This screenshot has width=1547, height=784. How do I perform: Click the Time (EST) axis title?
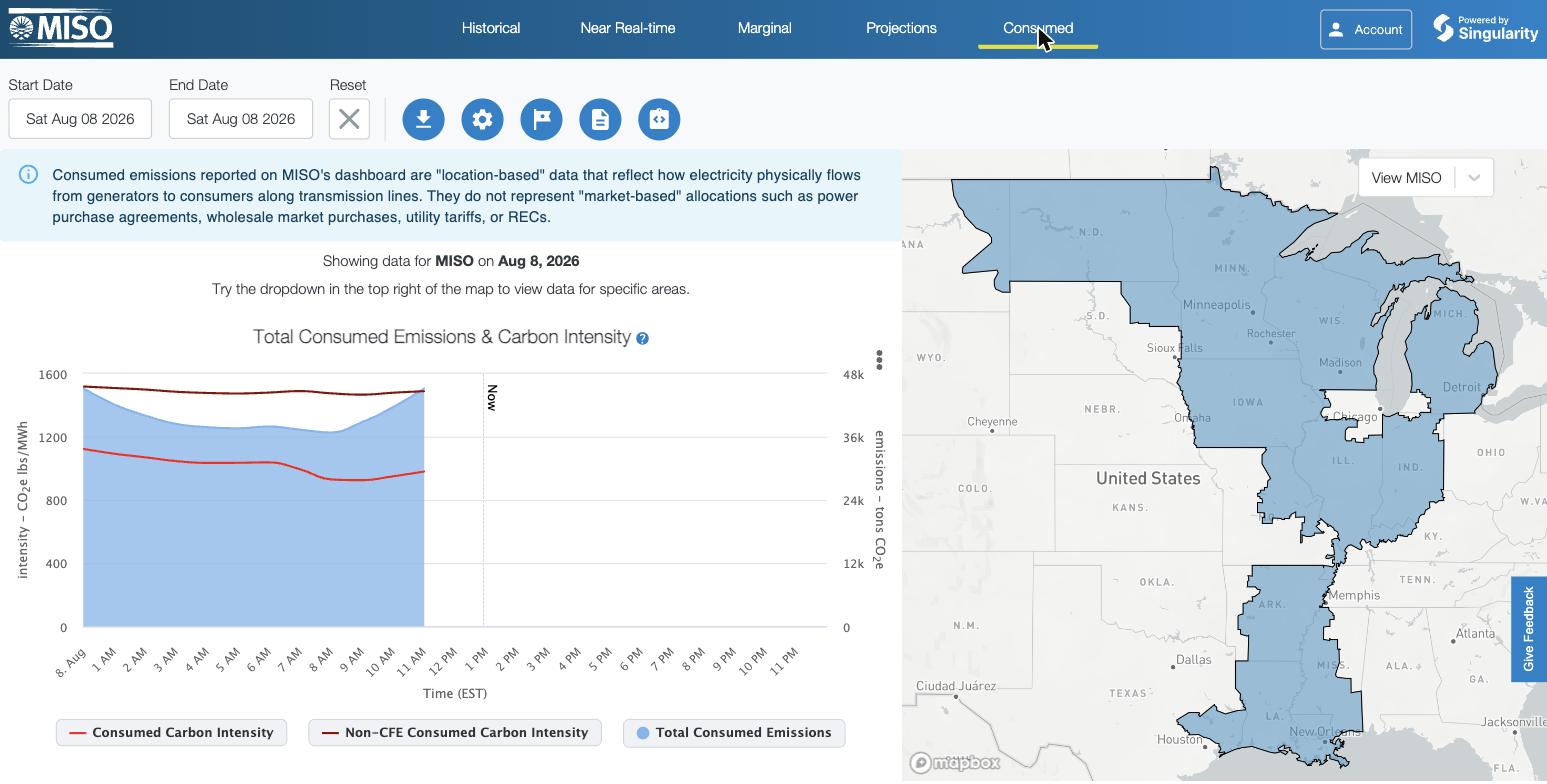(455, 693)
